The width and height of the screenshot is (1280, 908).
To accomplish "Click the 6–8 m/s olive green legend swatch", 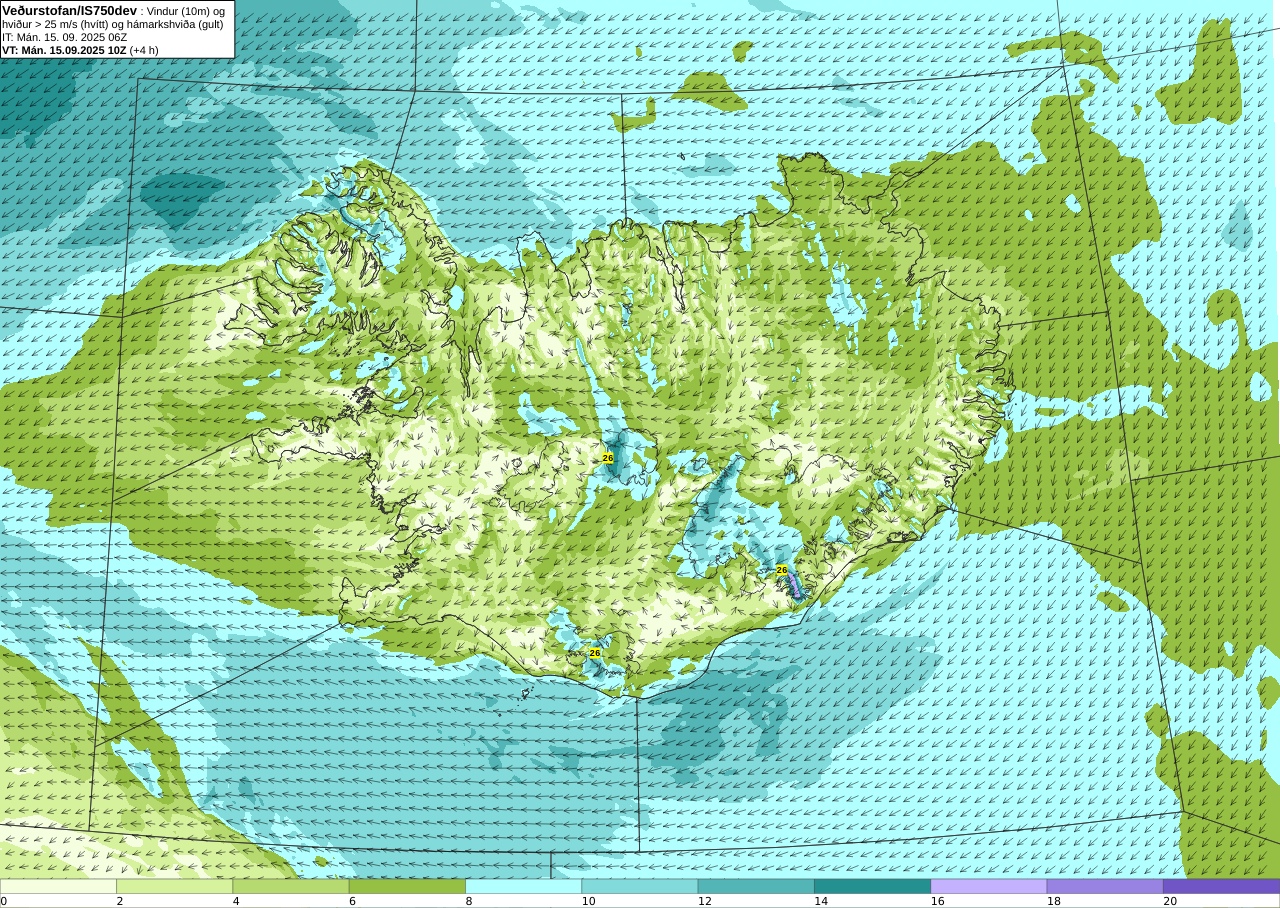I will 407,886.
